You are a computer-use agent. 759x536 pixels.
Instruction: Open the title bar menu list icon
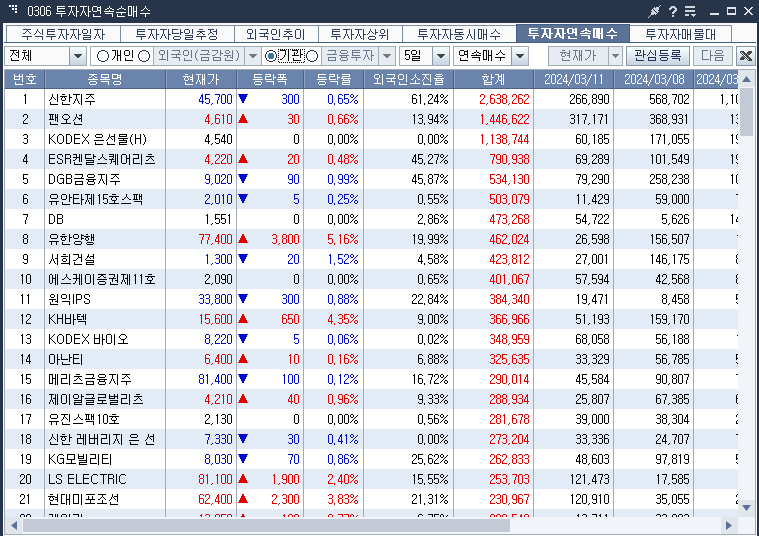click(690, 11)
